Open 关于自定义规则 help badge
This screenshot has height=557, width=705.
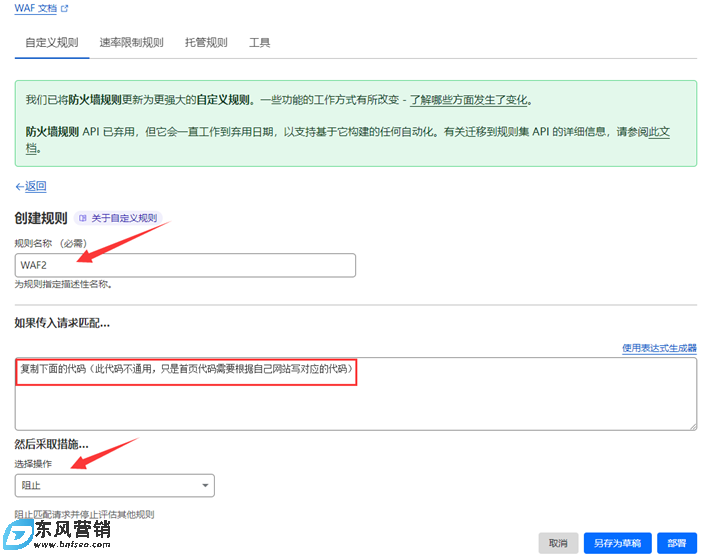pos(118,218)
